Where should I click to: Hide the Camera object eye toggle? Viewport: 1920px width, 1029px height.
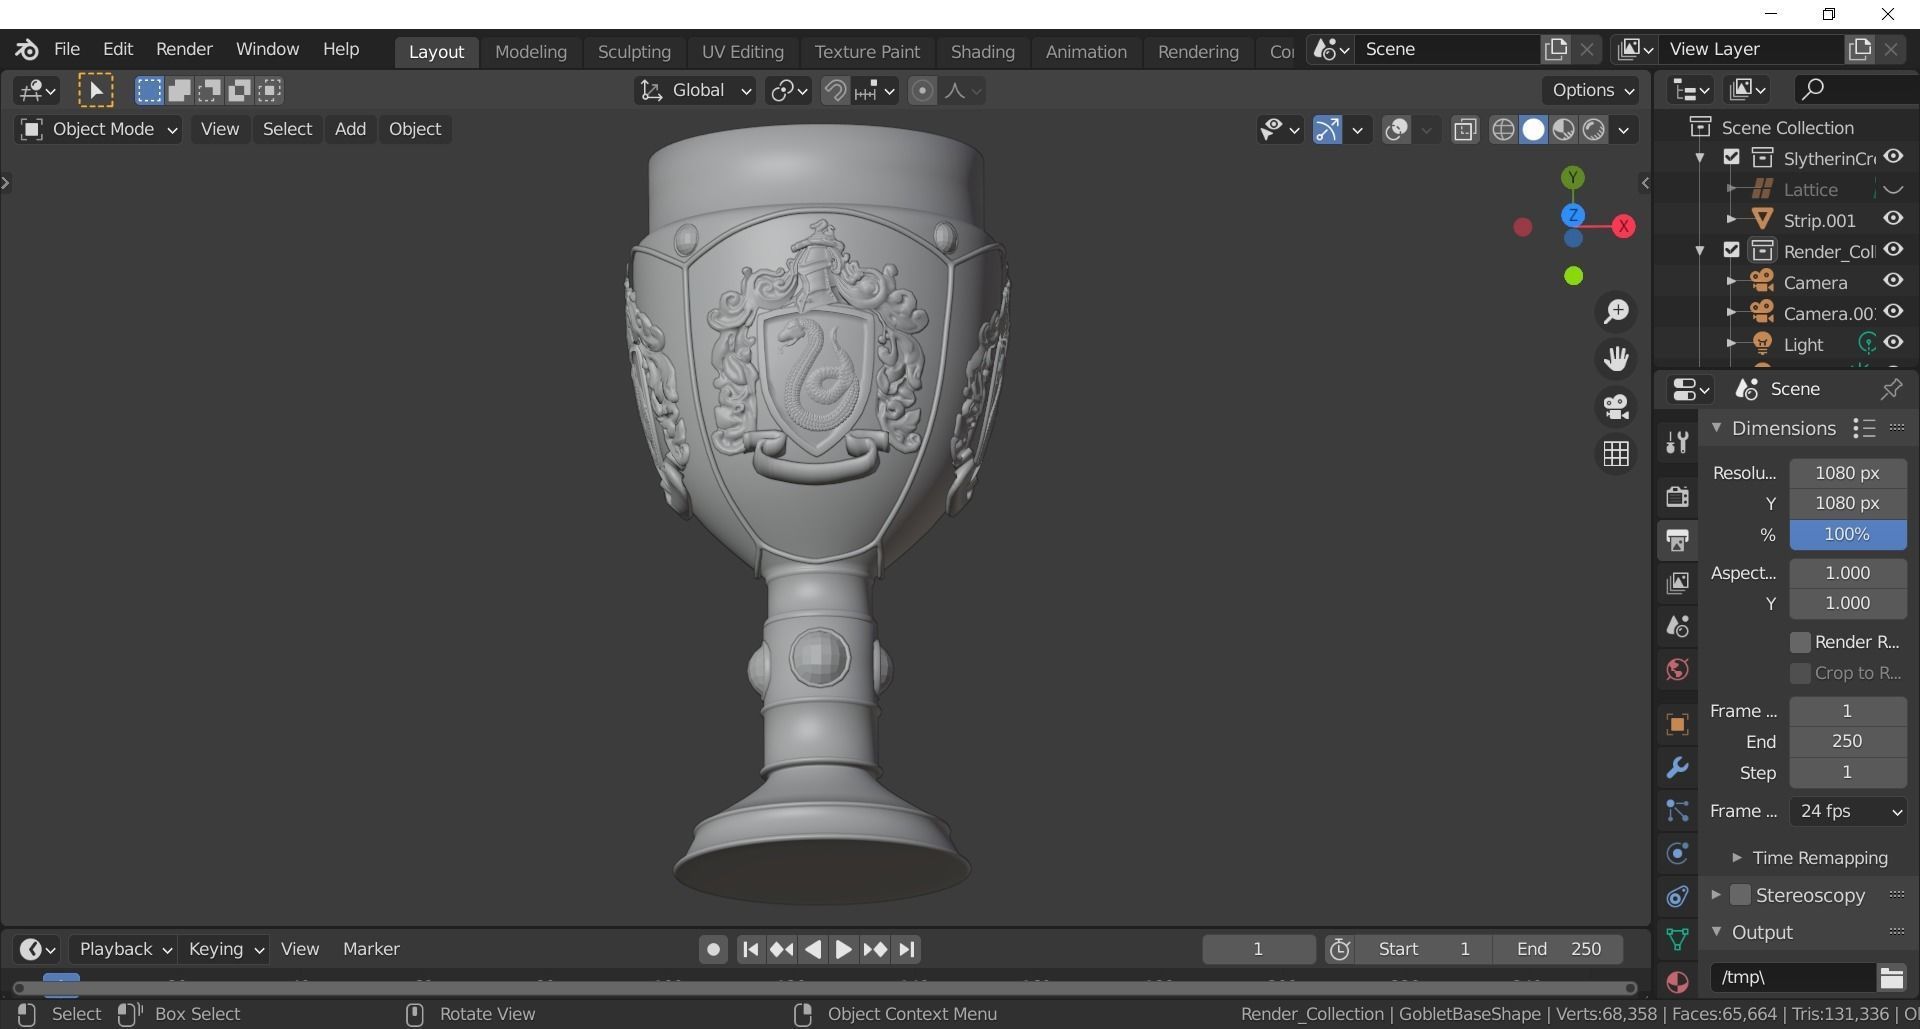1893,281
